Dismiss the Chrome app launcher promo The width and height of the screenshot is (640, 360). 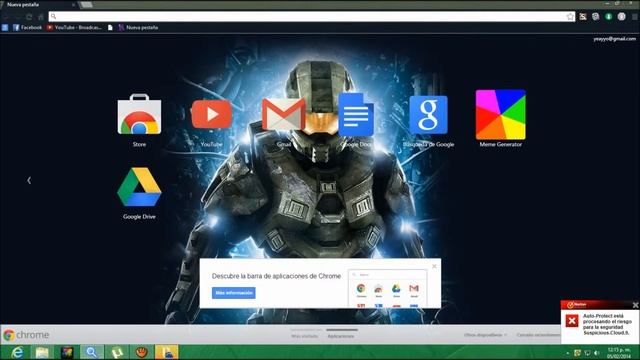coord(434,266)
